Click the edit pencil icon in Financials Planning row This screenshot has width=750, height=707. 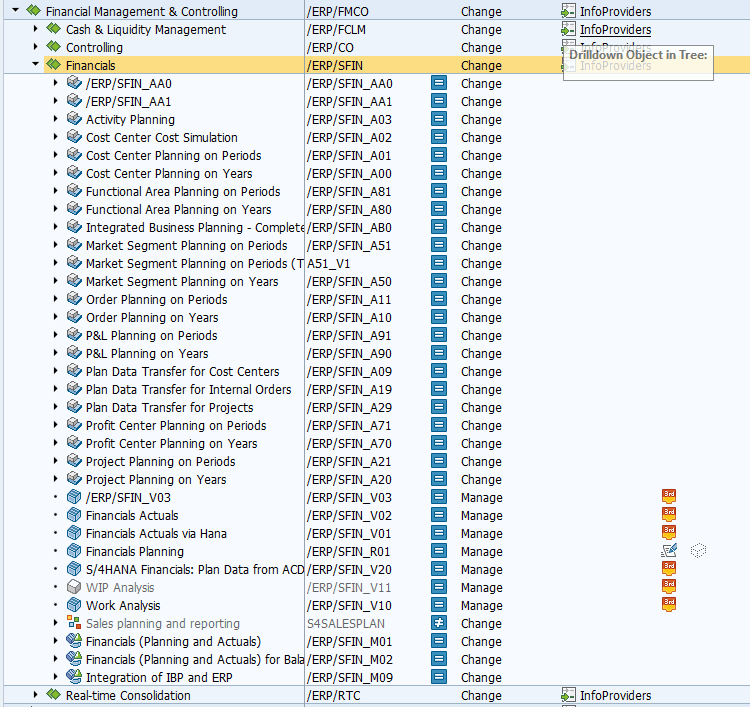point(669,551)
